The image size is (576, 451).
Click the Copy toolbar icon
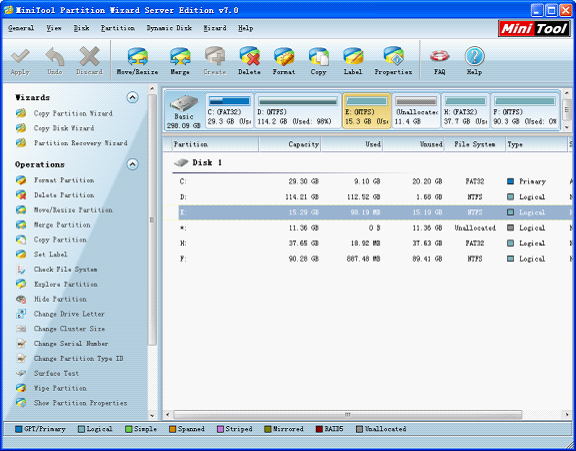coord(318,56)
